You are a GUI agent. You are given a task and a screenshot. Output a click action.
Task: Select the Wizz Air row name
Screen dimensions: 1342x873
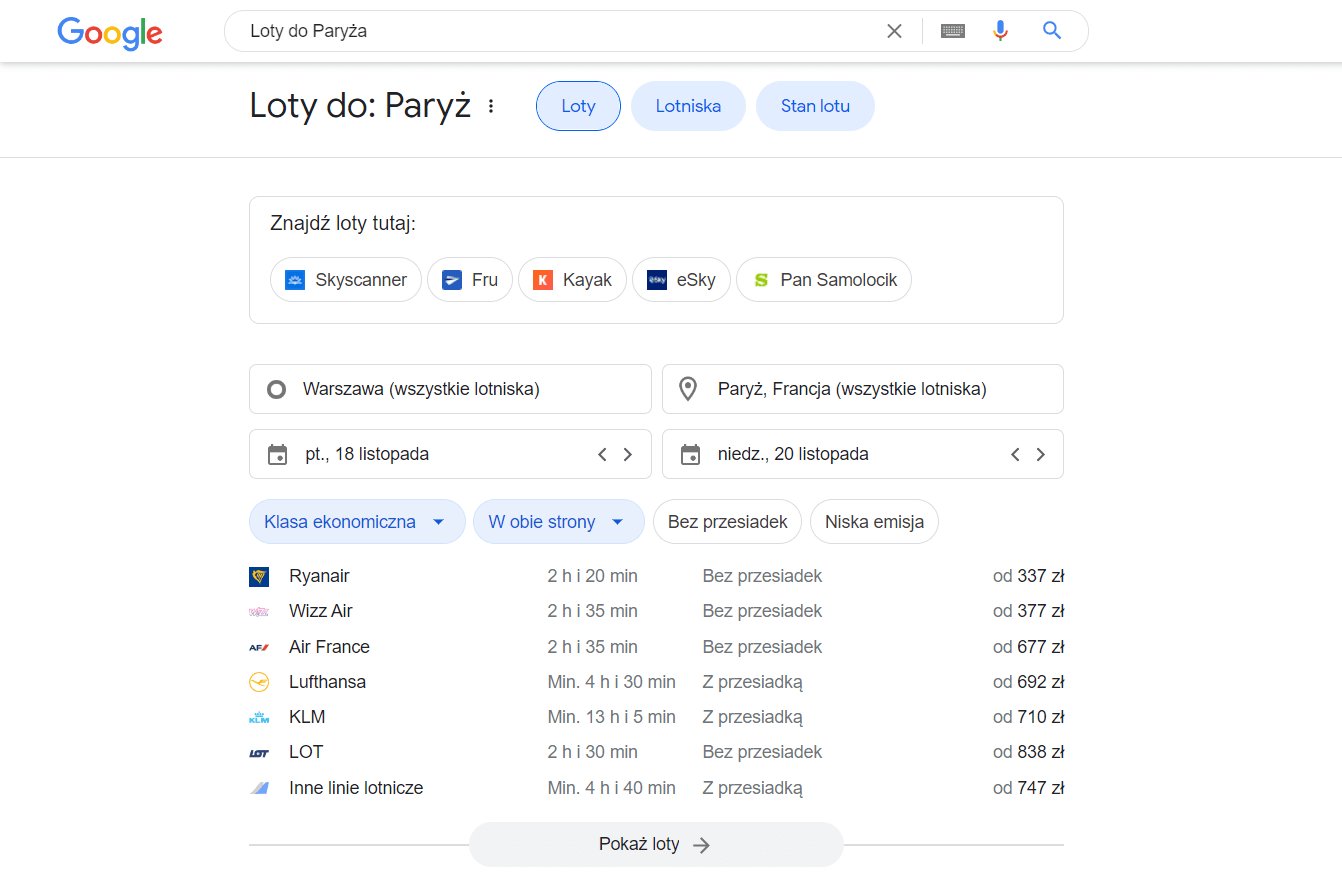click(x=321, y=611)
